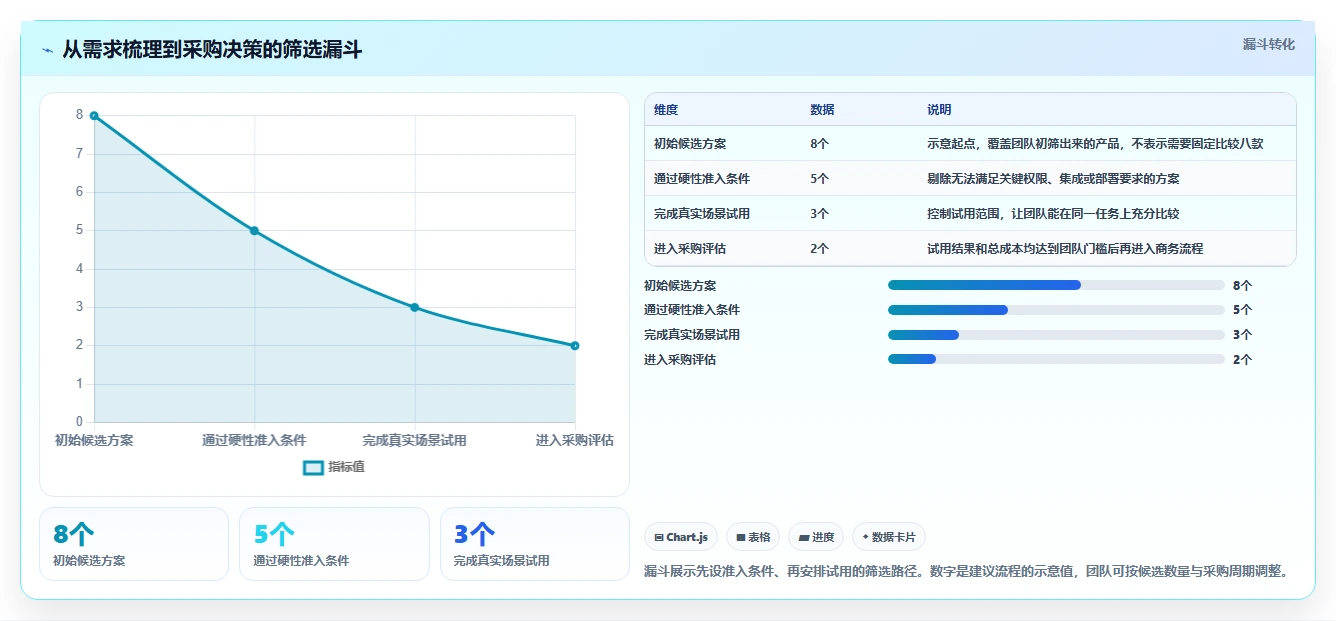
Task: Click the 完成真实场景试用 x-axis label
Action: pyautogui.click(x=414, y=440)
